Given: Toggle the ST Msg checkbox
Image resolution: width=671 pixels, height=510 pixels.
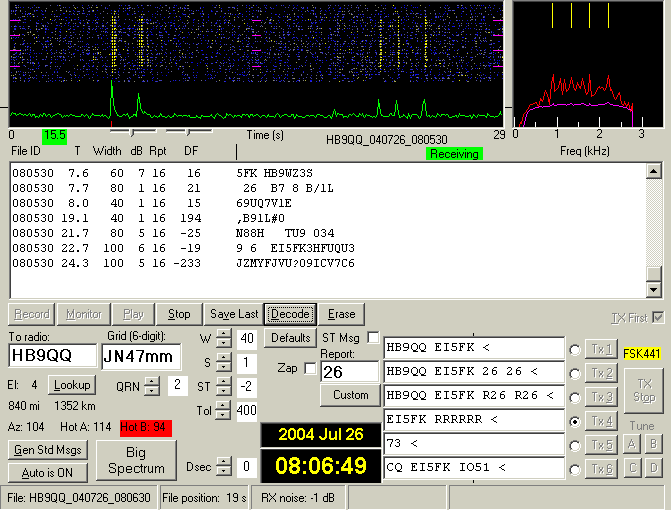Looking at the screenshot, I should [373, 338].
